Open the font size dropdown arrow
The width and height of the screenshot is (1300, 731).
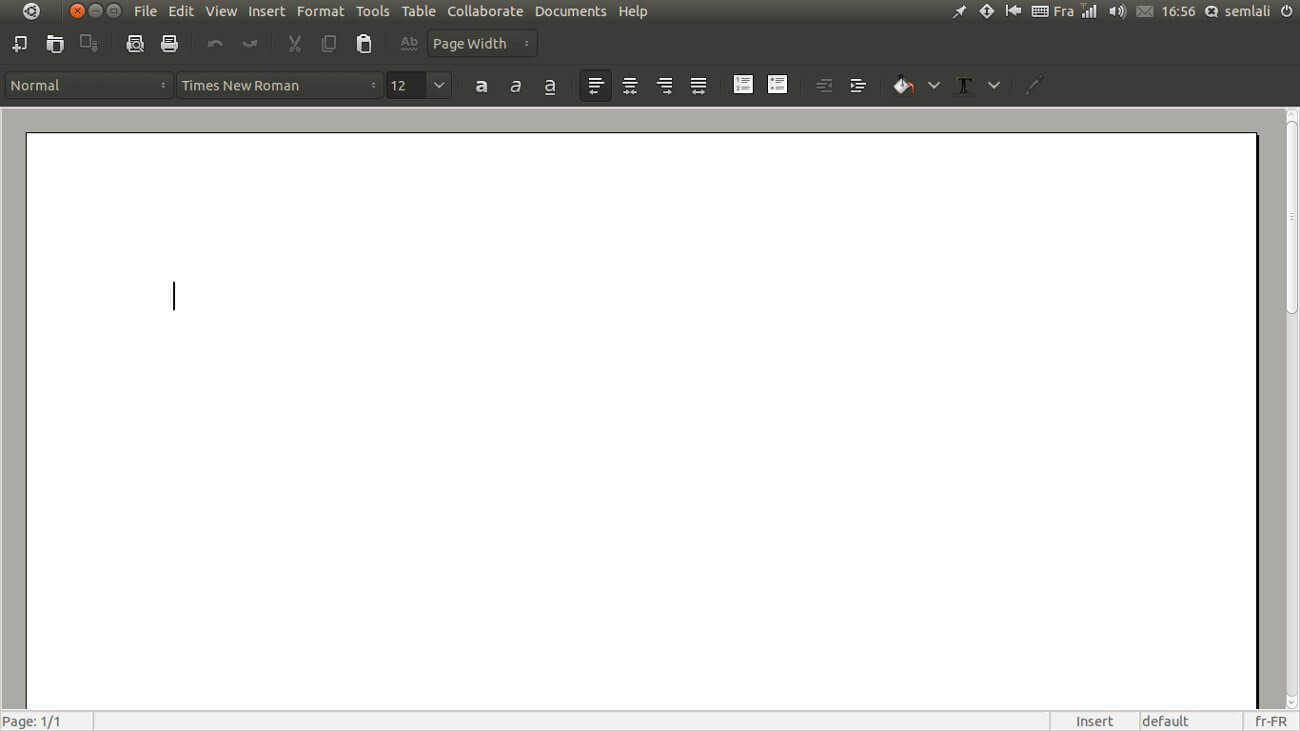(x=439, y=86)
